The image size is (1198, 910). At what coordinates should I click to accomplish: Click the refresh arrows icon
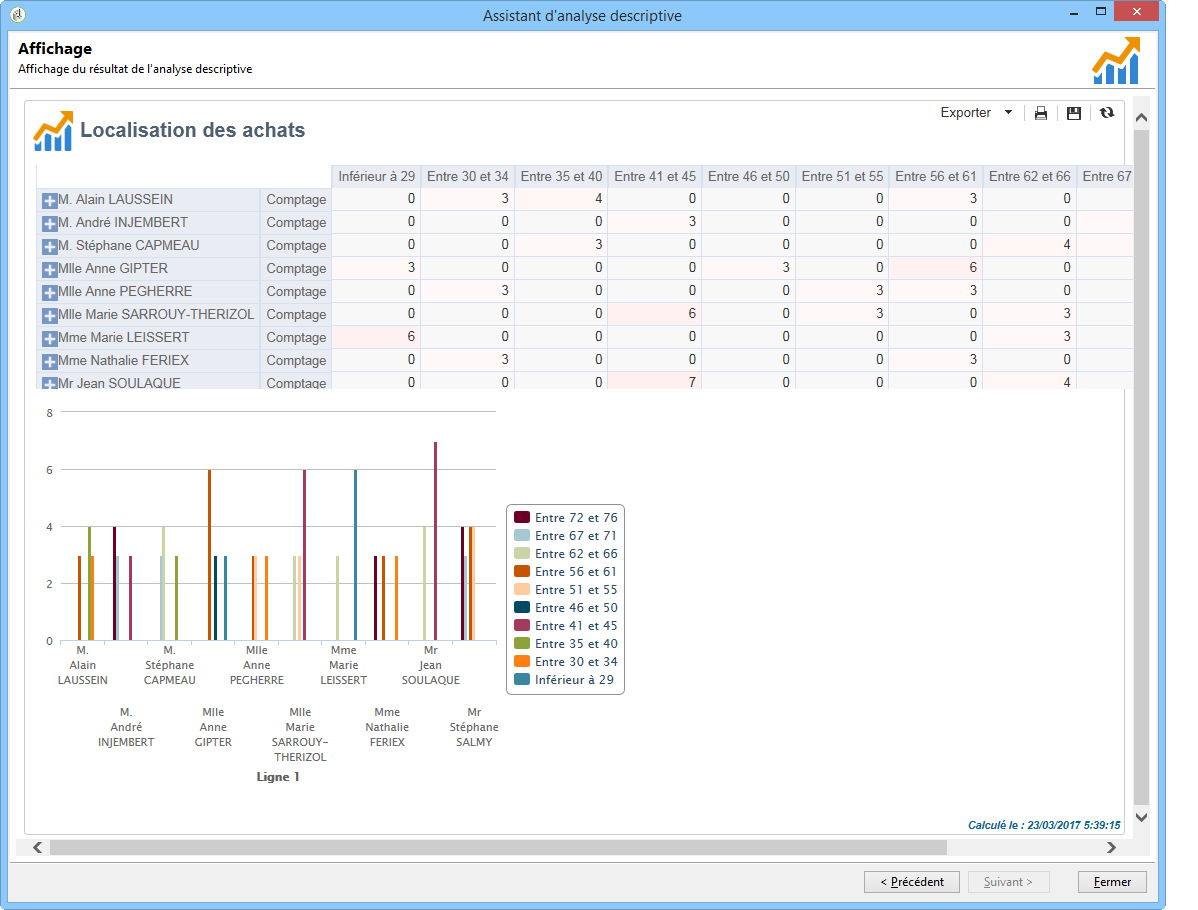tap(1106, 113)
